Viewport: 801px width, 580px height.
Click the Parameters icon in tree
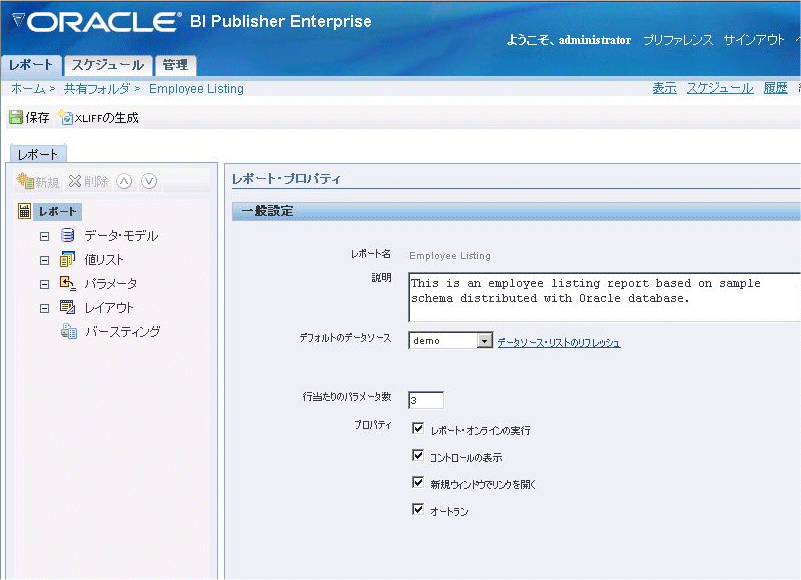point(67,283)
